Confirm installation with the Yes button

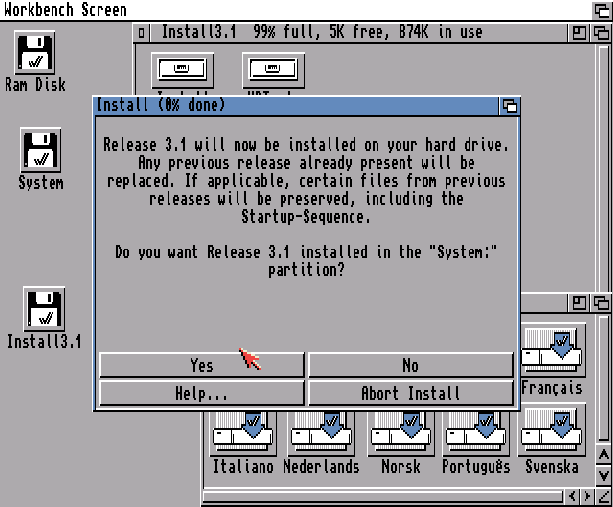202,365
